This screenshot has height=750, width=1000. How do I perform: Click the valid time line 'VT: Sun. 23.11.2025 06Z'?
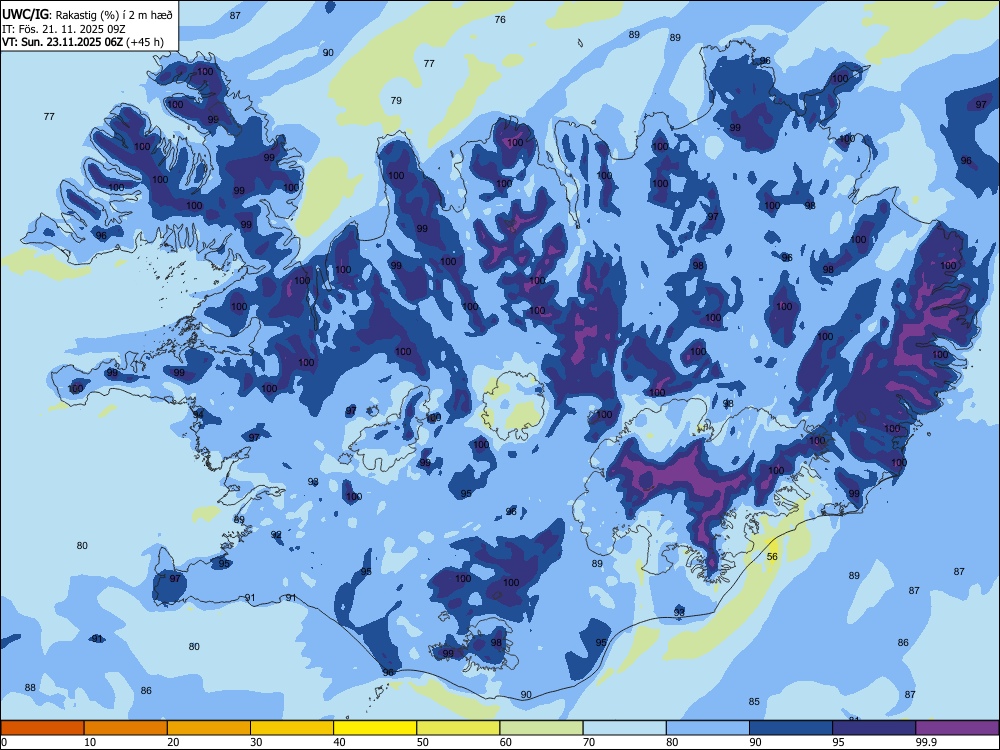coord(62,42)
